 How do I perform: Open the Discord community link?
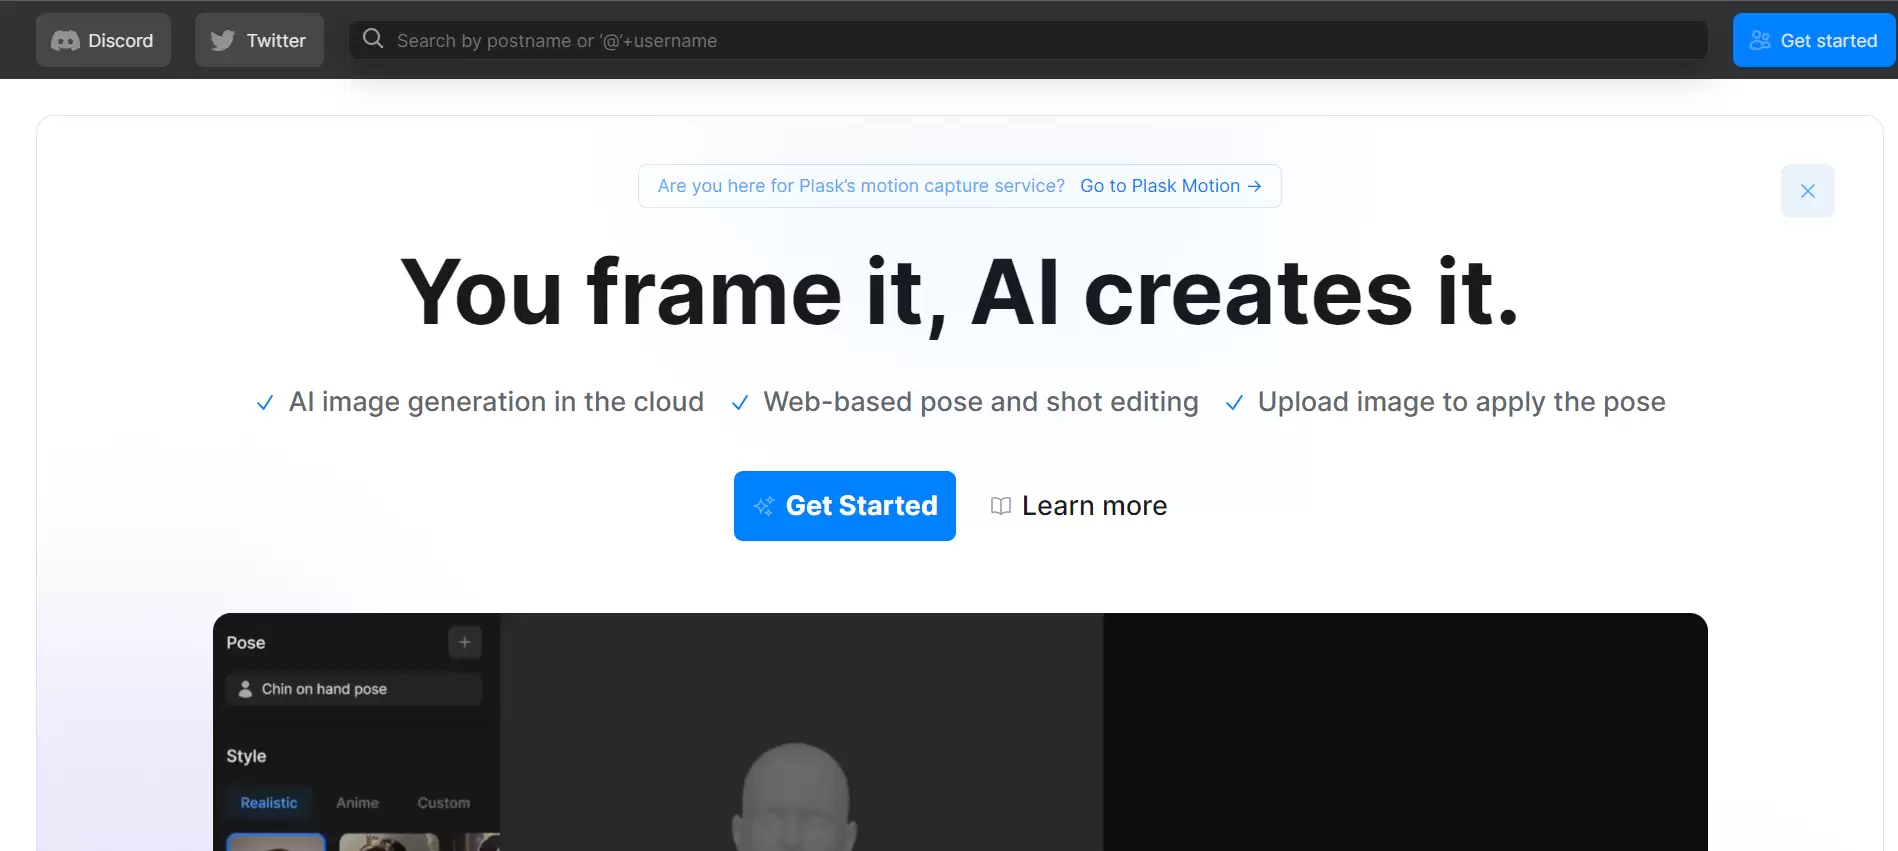103,41
